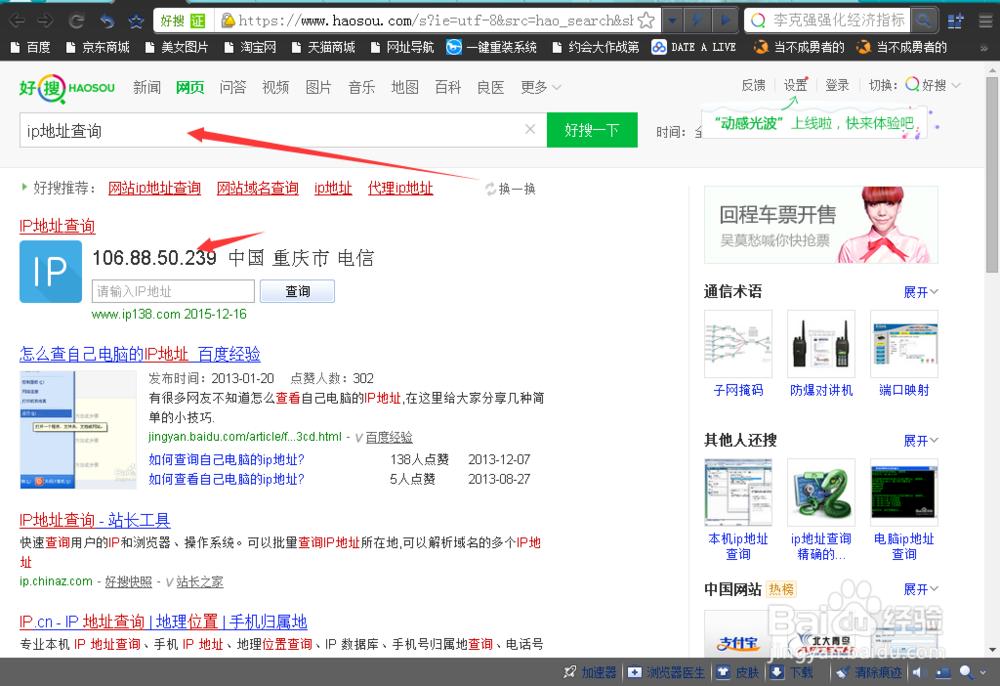Open the browser main menu hamburger icon
The image size is (1000, 686).
(x=985, y=21)
